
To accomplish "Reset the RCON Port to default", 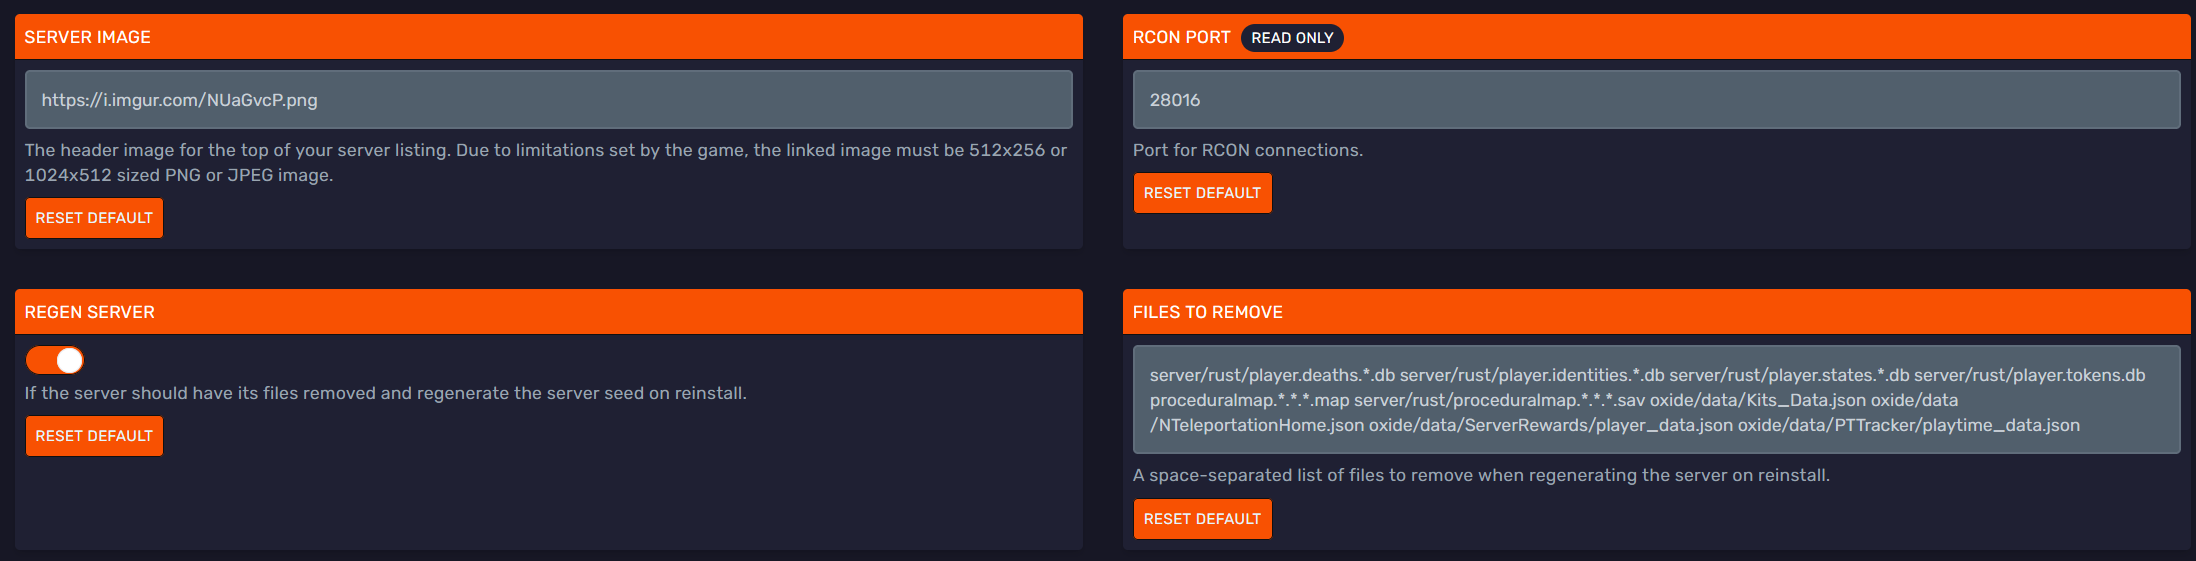I will 1202,193.
